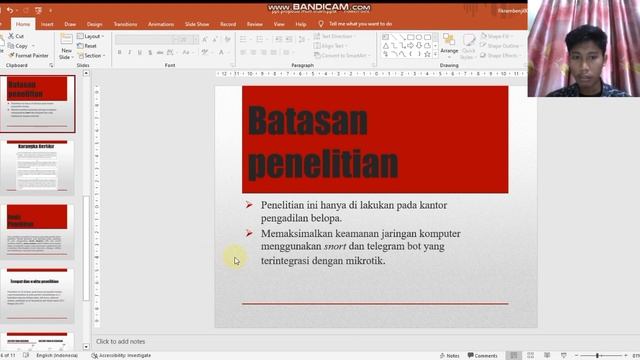640x360 pixels.
Task: Click the Increase Font Size icon
Action: click(x=205, y=40)
